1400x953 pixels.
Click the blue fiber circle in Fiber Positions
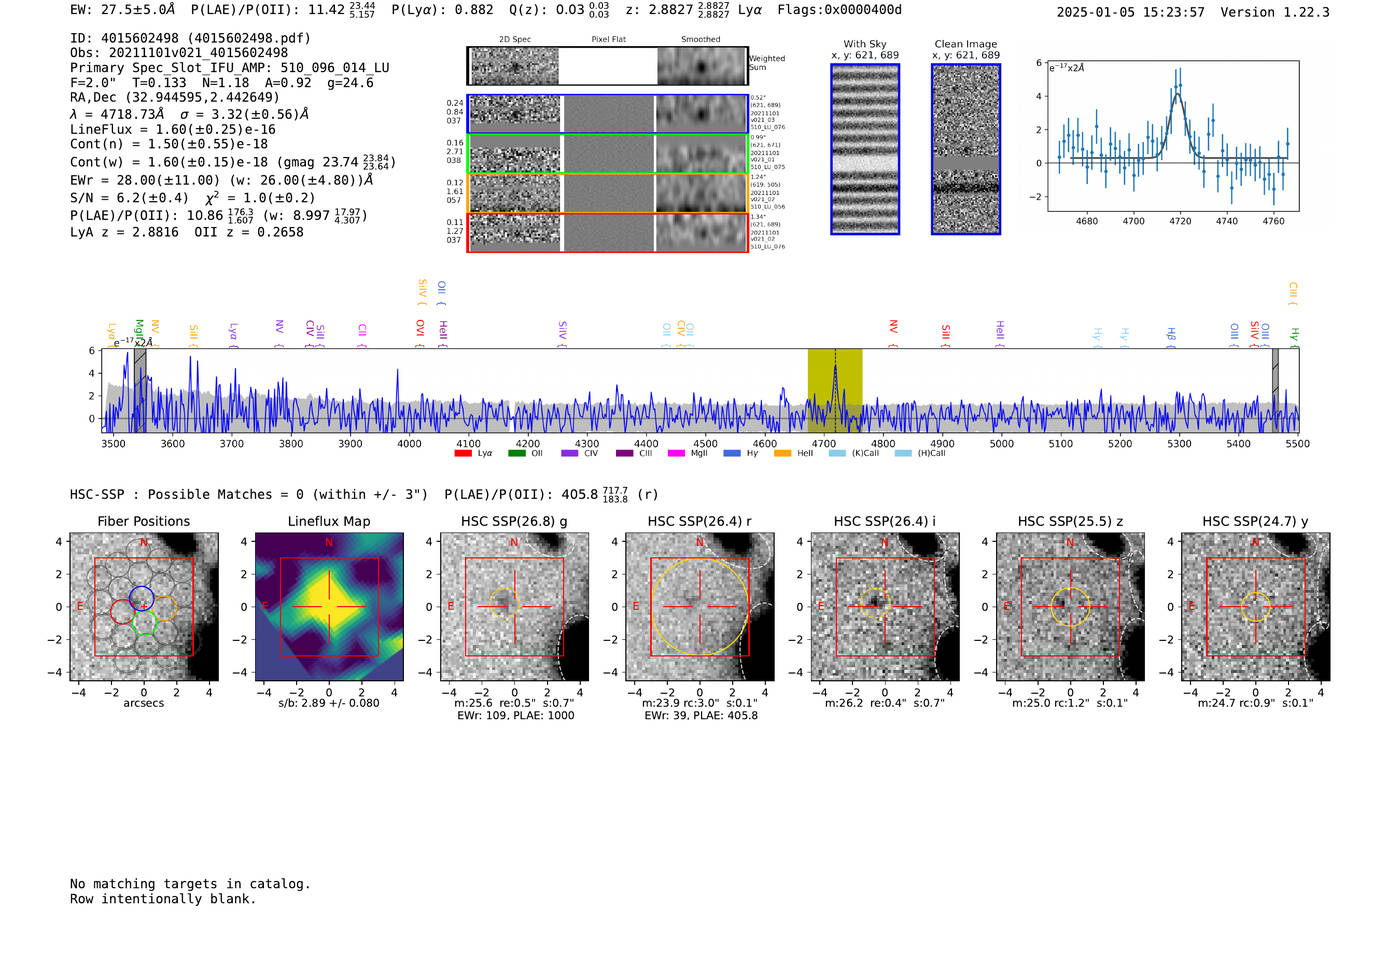point(141,599)
